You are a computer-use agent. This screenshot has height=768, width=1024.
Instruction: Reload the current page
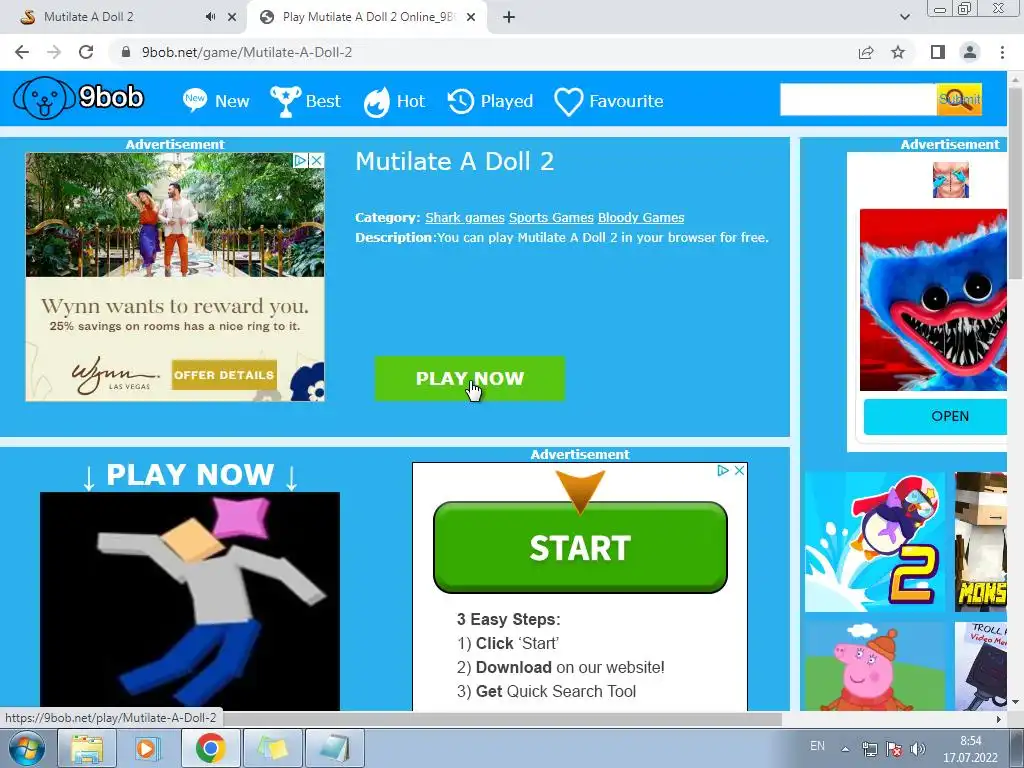[x=86, y=52]
